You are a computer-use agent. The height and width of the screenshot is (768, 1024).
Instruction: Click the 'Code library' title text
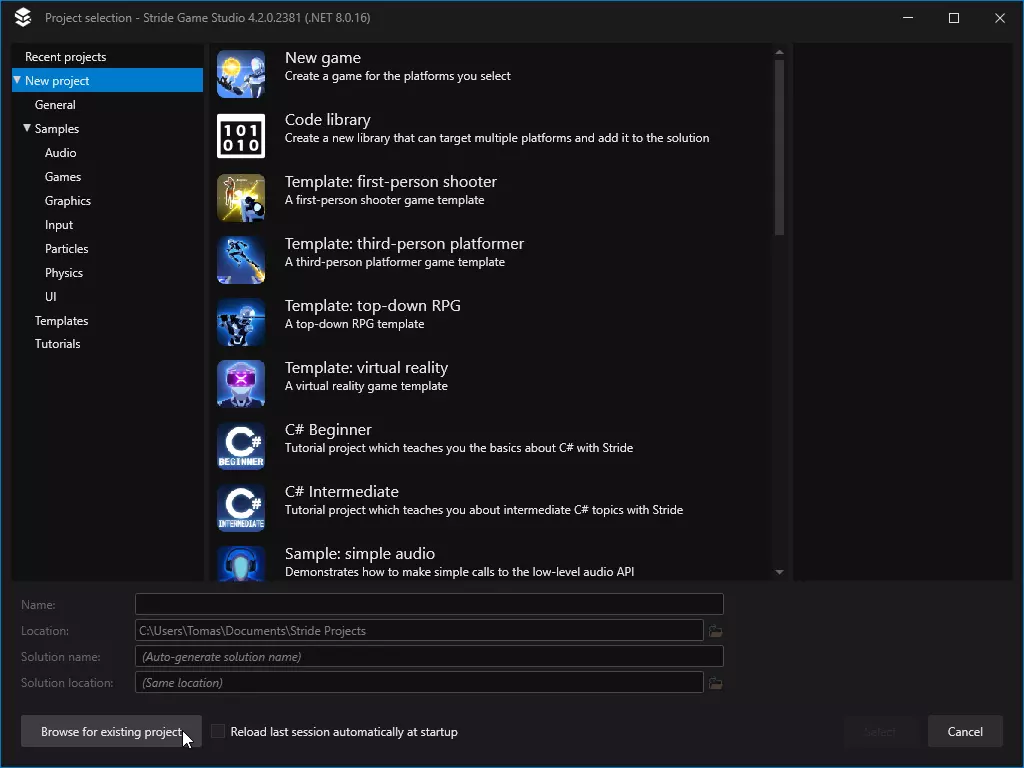click(x=327, y=120)
